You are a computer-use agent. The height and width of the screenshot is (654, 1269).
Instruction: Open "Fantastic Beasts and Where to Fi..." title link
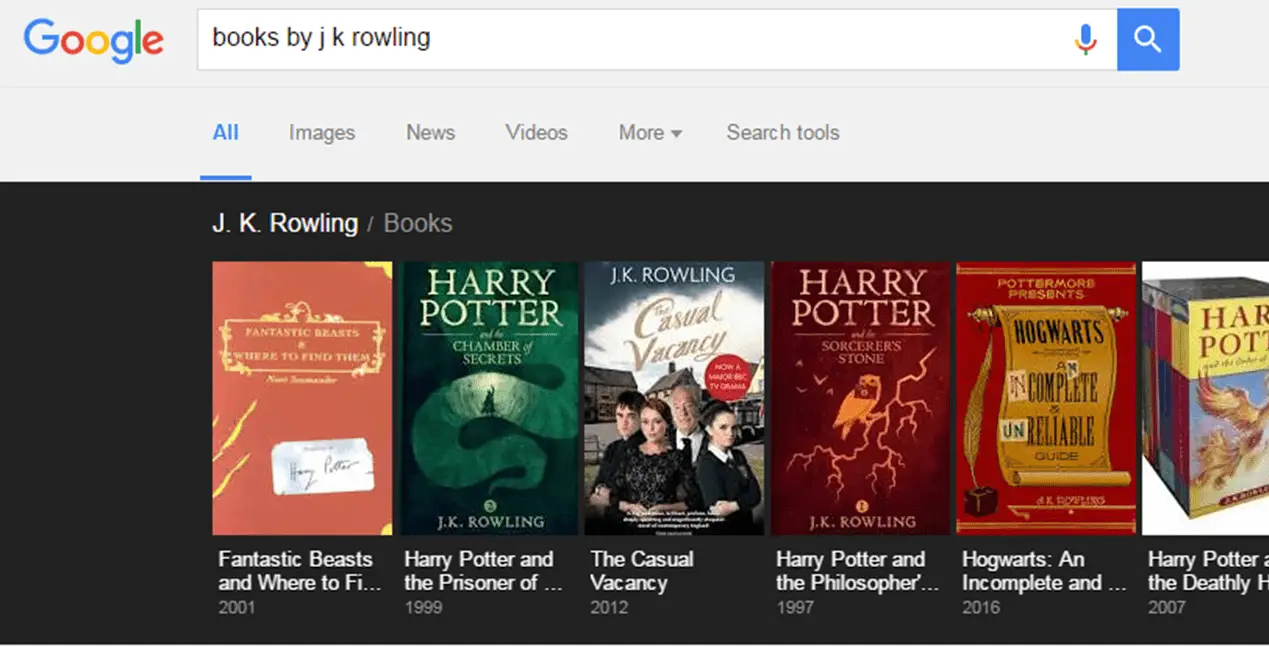(298, 571)
